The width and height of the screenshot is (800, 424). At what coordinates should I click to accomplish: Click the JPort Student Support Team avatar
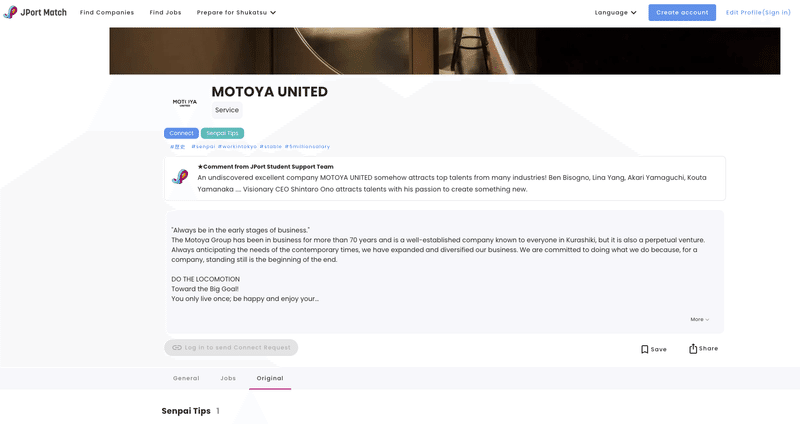(x=180, y=177)
